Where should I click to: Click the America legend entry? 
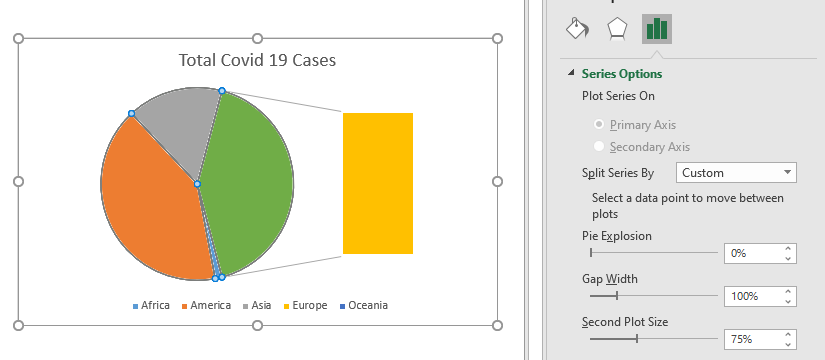206,305
